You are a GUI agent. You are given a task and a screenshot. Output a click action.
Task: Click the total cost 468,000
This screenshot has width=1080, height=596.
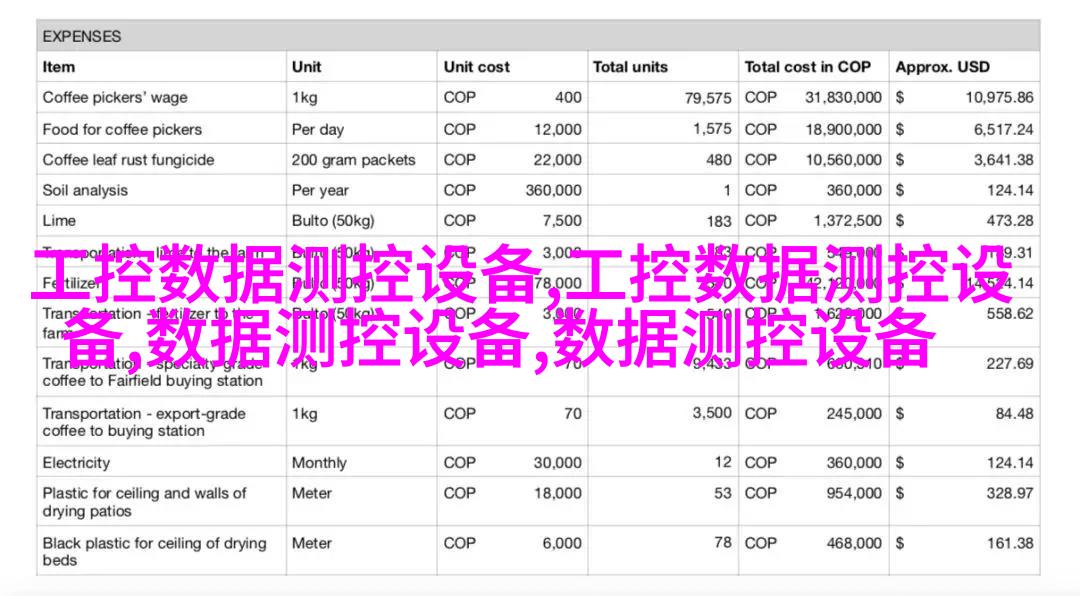(854, 543)
